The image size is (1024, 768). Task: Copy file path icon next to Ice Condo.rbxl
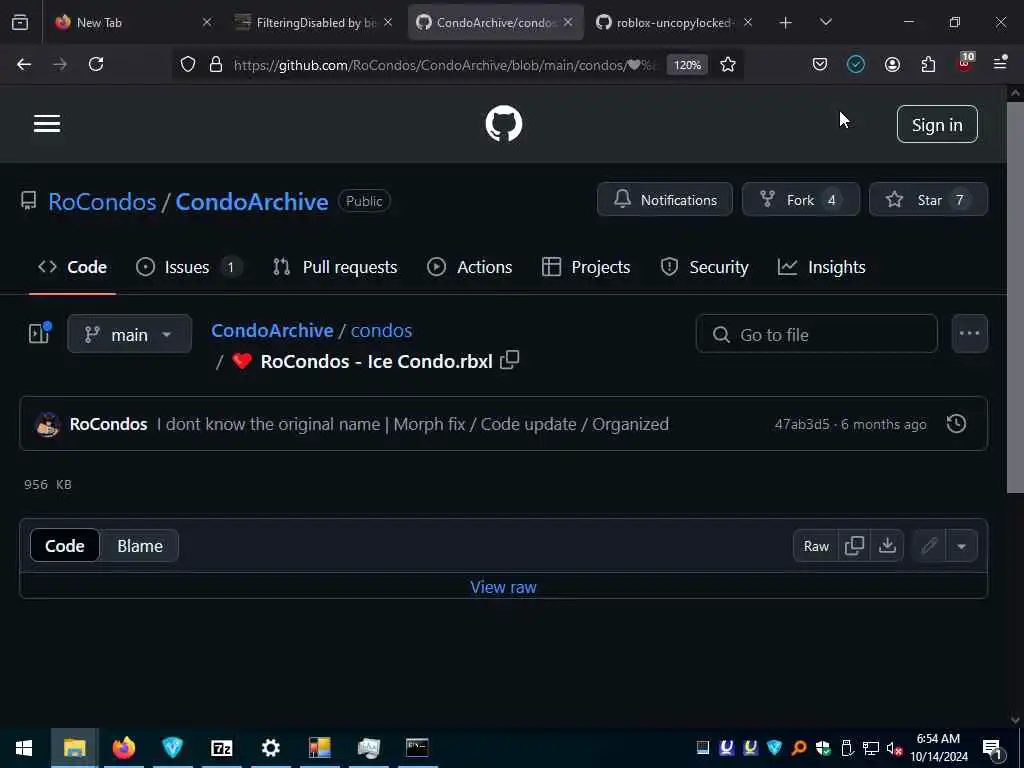point(509,360)
